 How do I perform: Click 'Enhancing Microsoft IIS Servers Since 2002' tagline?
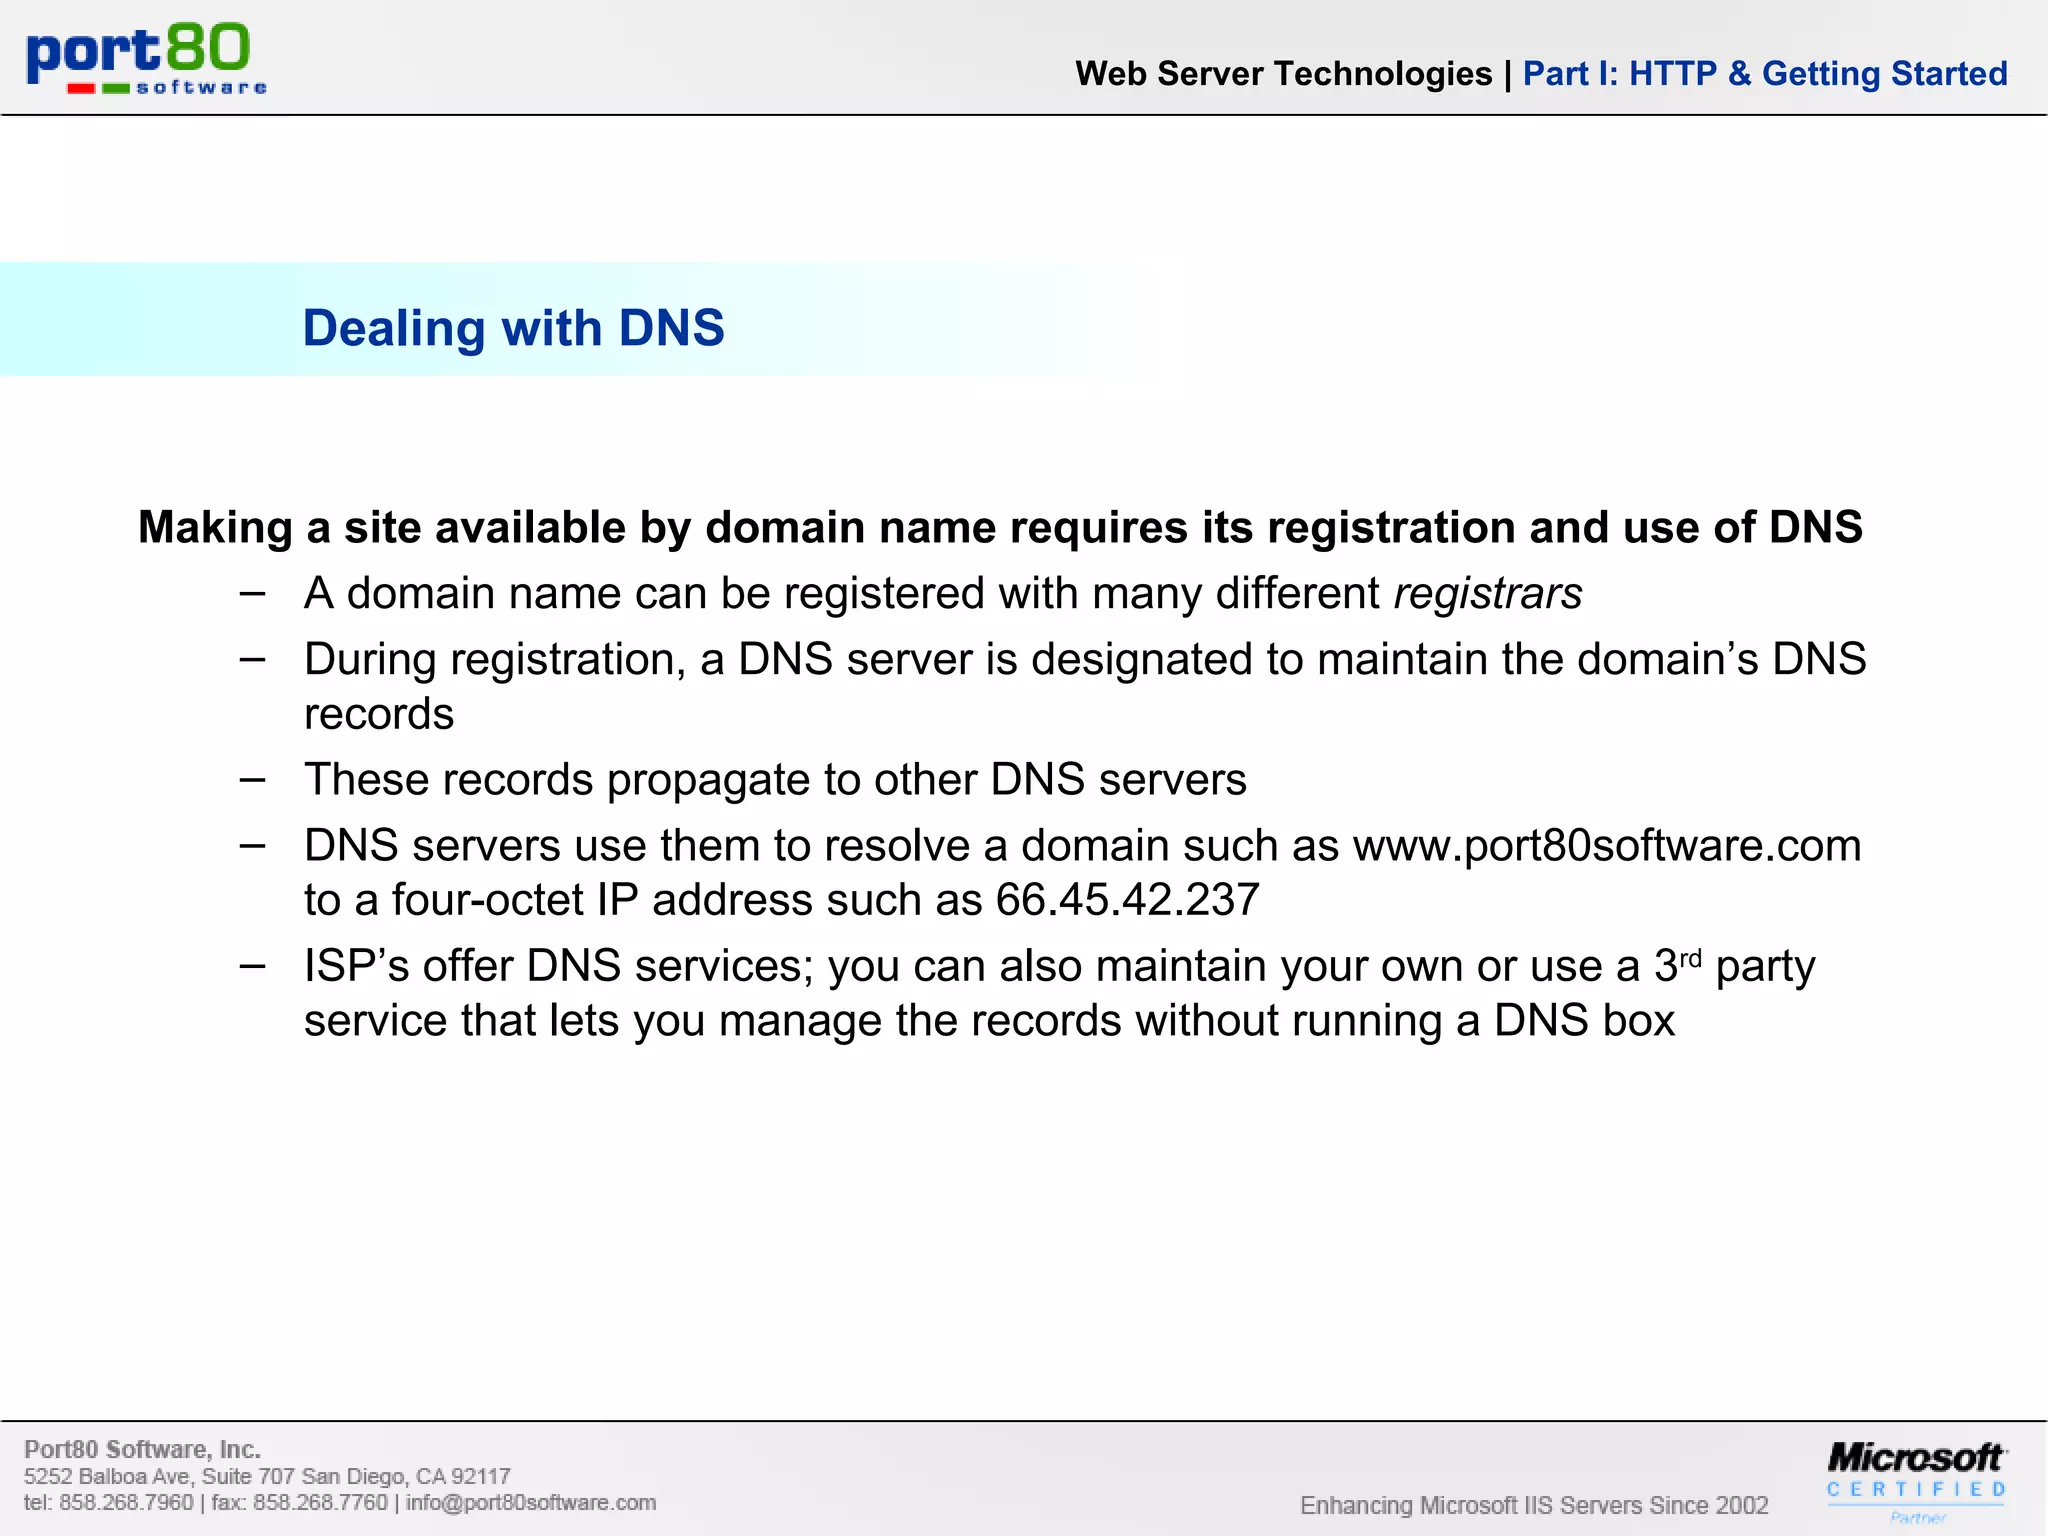(1533, 1505)
